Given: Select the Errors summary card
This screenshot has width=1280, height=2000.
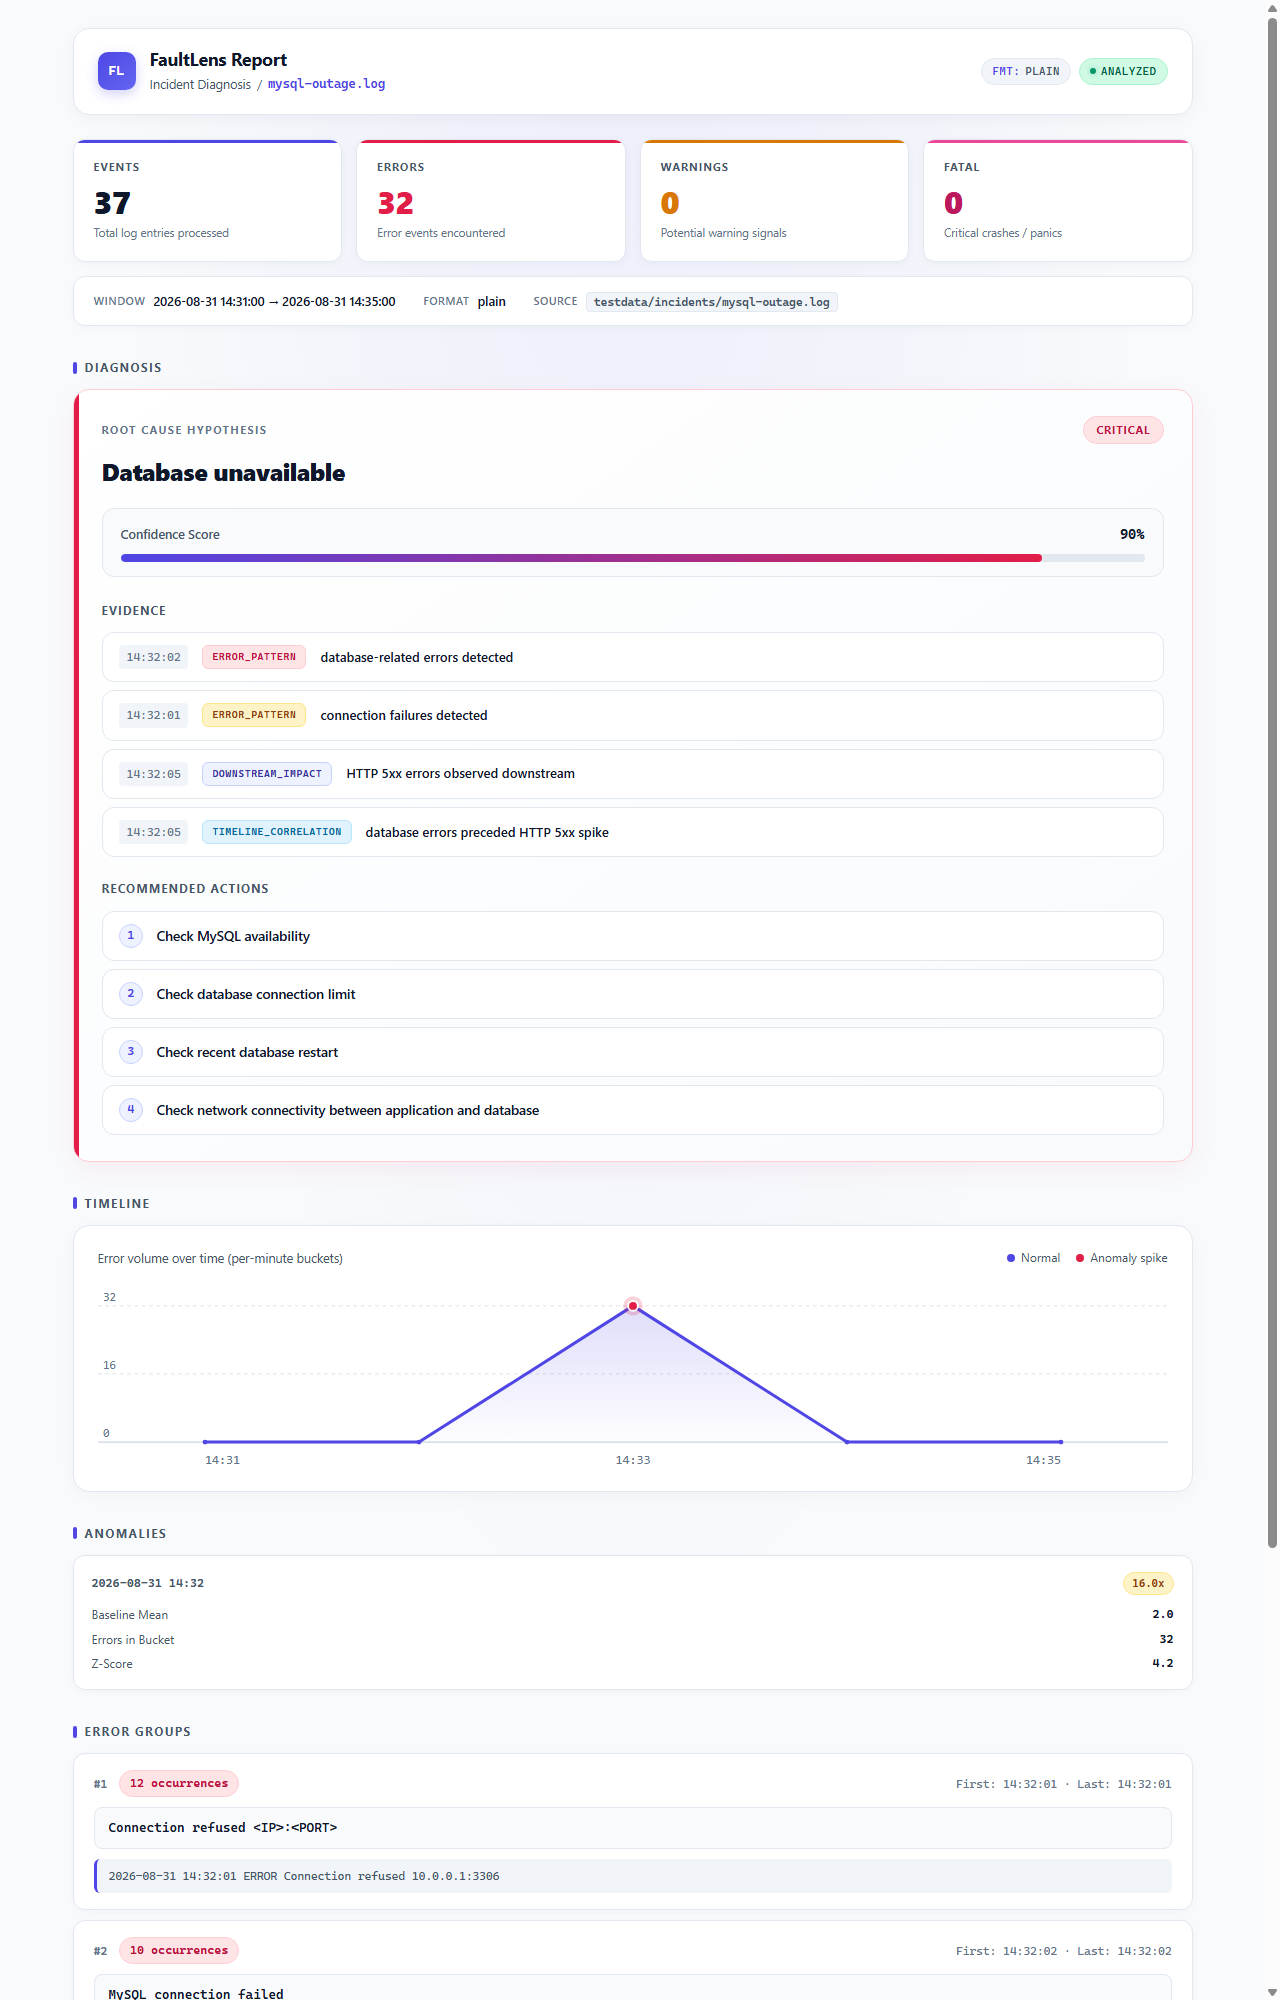Looking at the screenshot, I should 491,201.
